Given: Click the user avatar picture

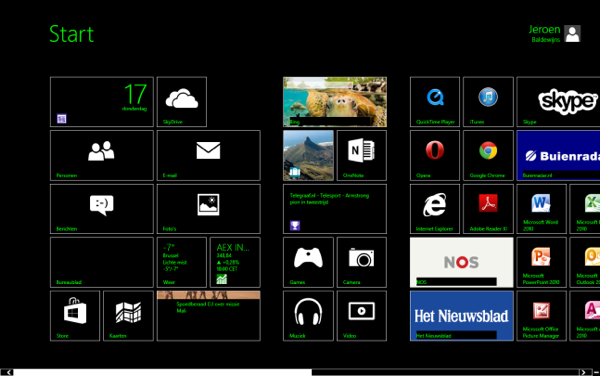Looking at the screenshot, I should point(572,34).
